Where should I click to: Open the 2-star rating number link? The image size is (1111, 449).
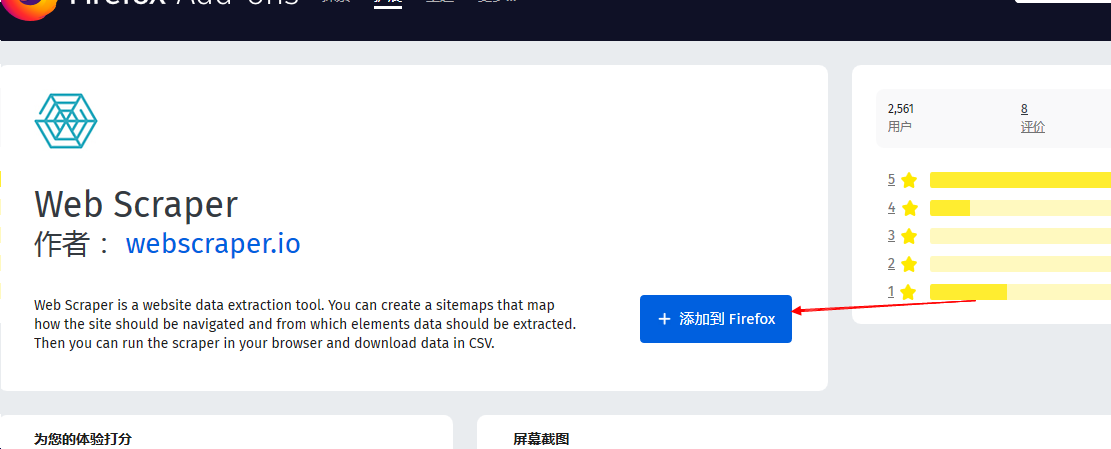(891, 263)
